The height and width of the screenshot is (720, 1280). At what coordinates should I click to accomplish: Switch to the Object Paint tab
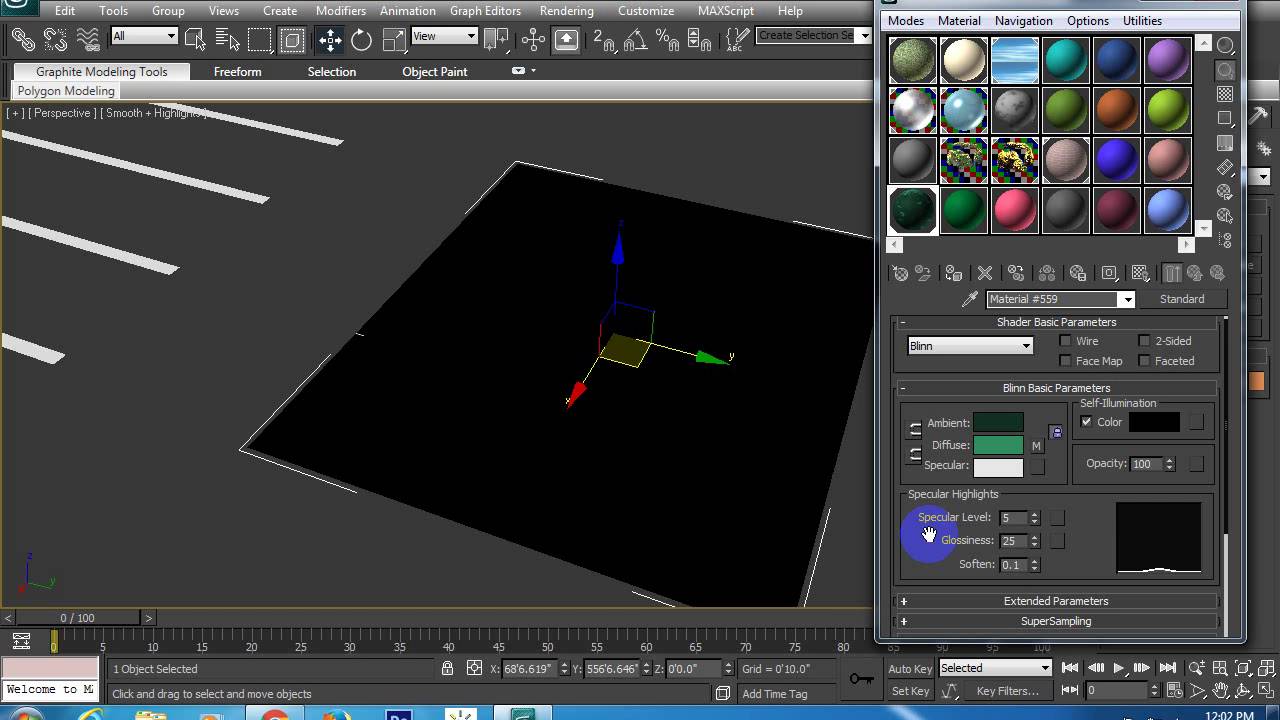[x=434, y=72]
